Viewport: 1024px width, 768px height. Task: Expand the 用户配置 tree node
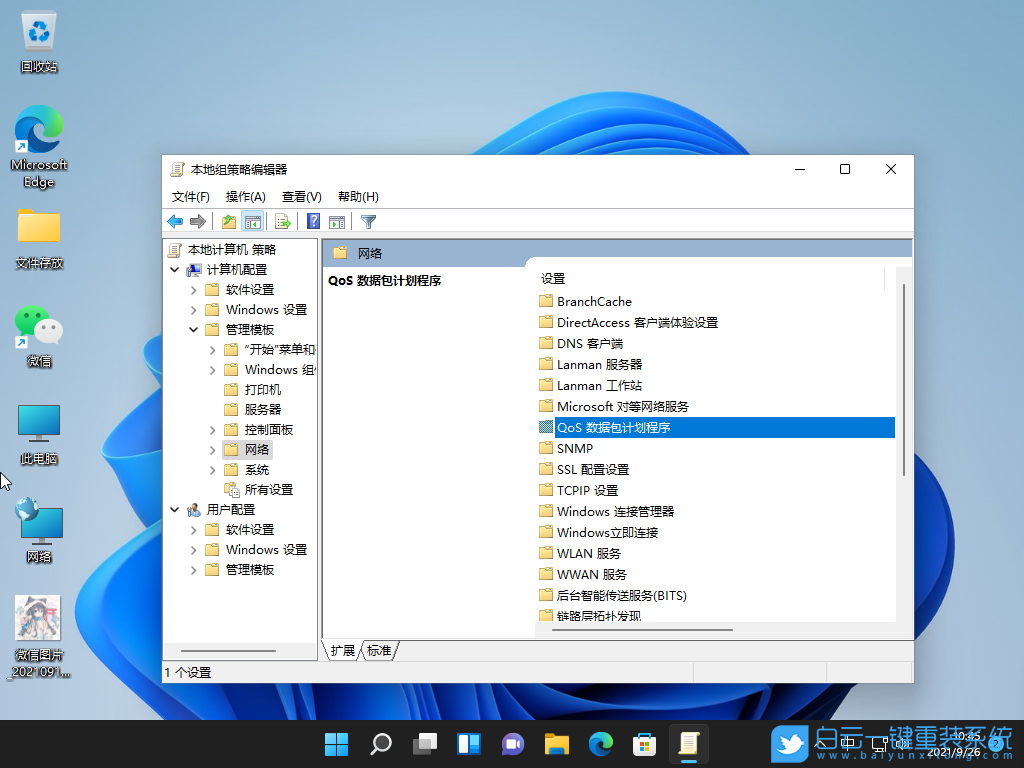[x=174, y=509]
